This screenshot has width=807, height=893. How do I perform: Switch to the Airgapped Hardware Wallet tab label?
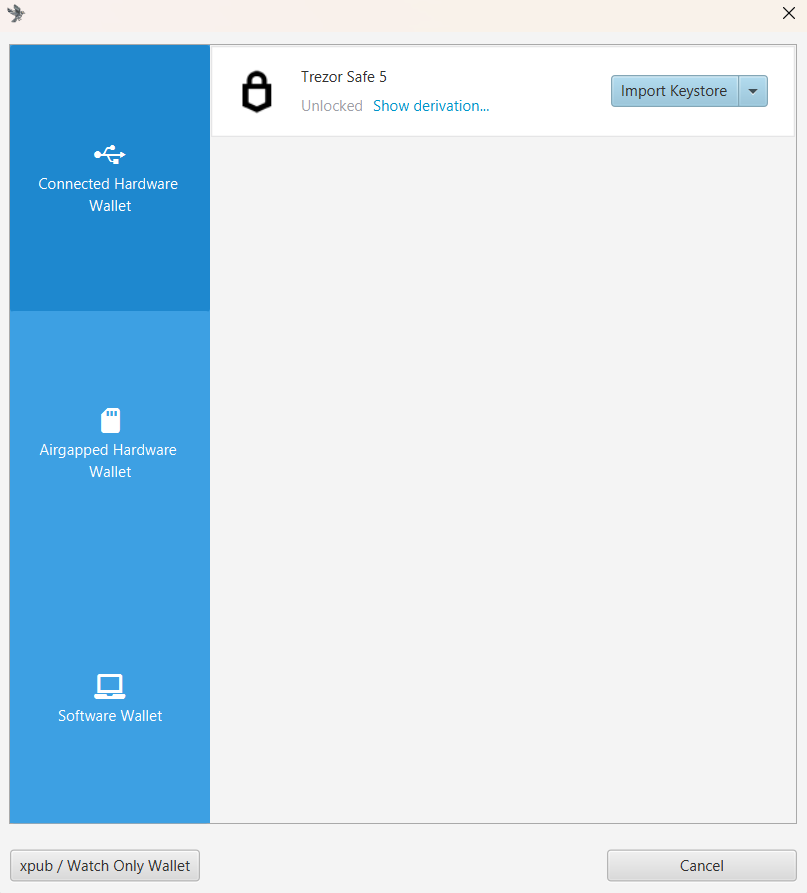109,461
